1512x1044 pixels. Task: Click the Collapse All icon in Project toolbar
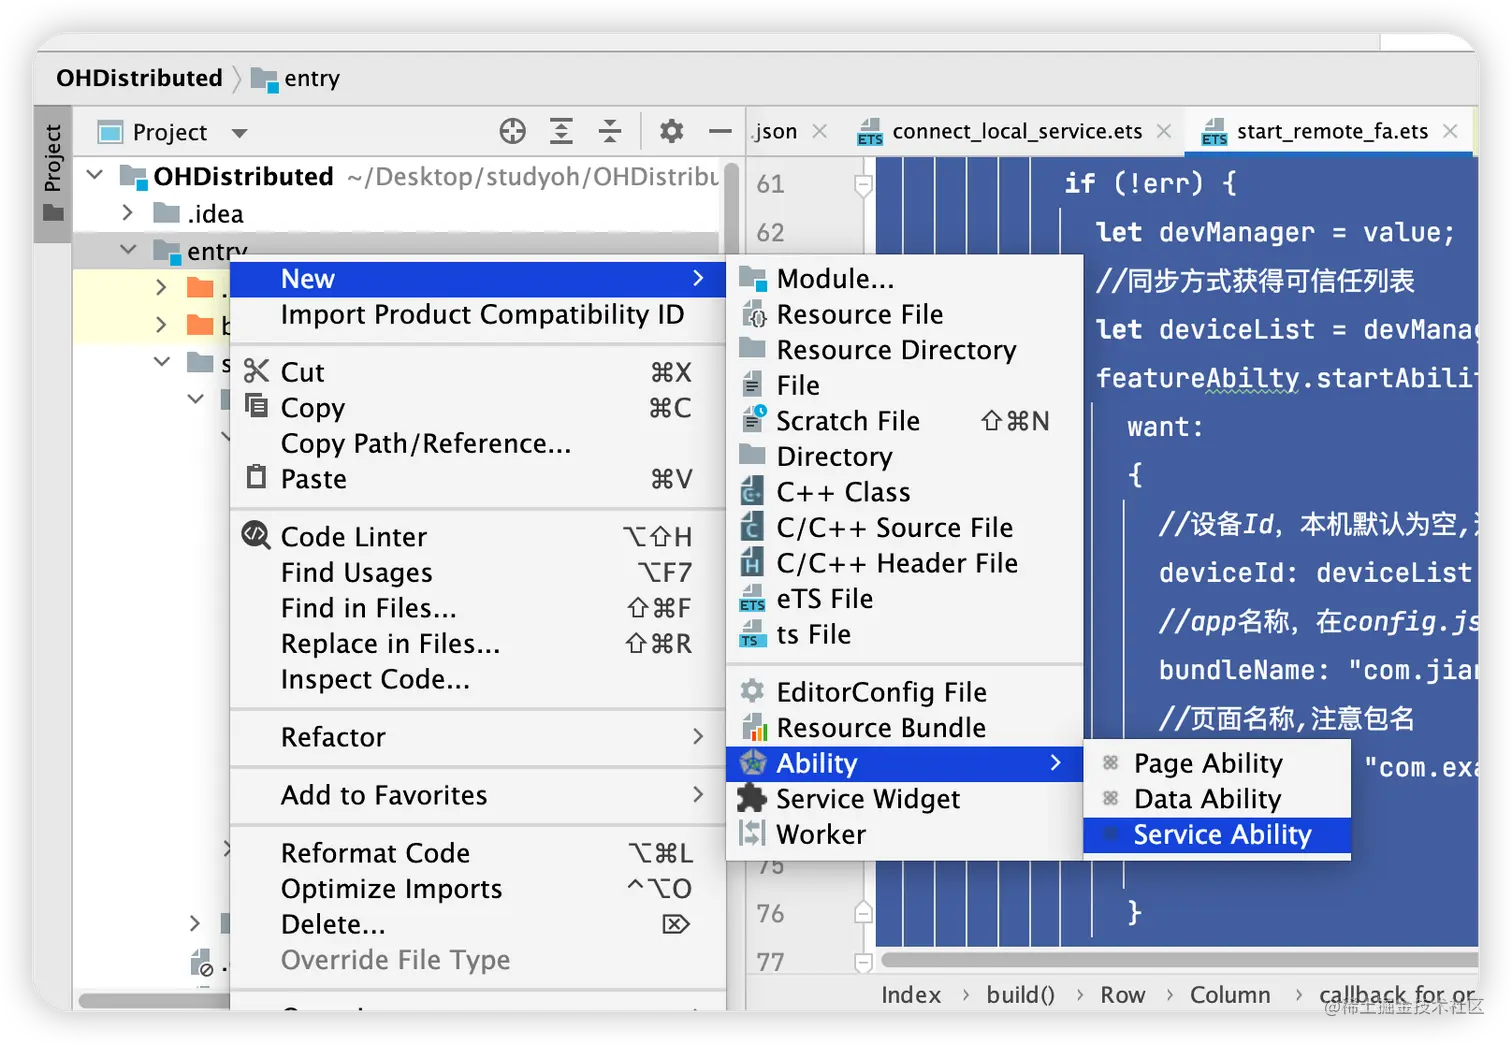[610, 131]
